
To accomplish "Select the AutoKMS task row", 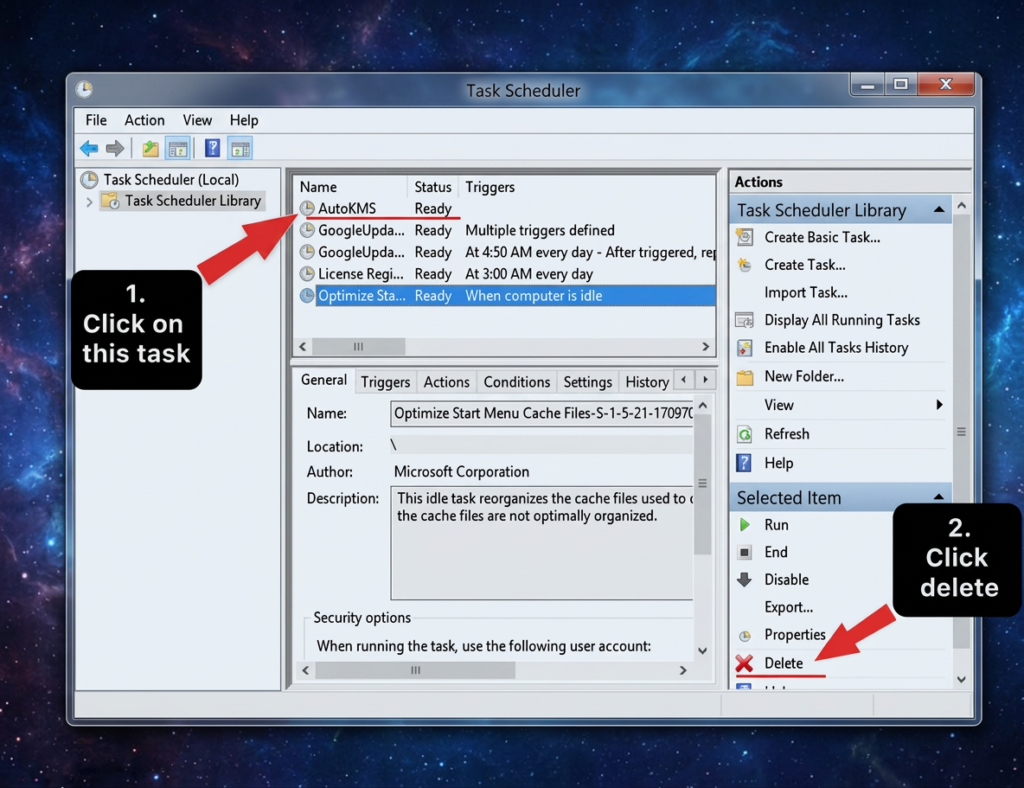I will point(507,208).
